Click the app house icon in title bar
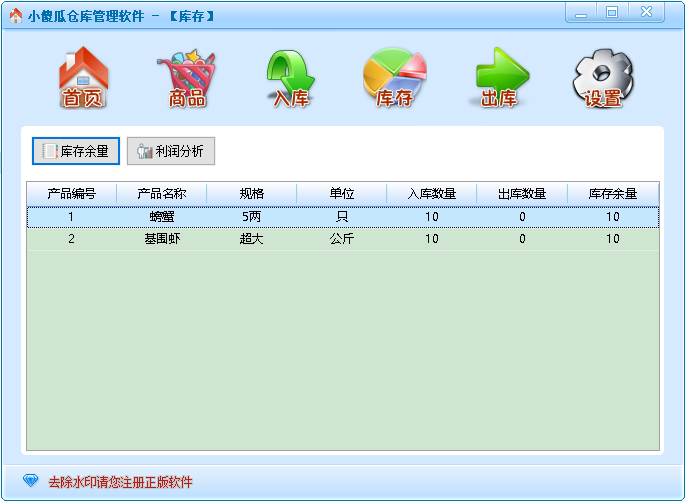 click(15, 16)
